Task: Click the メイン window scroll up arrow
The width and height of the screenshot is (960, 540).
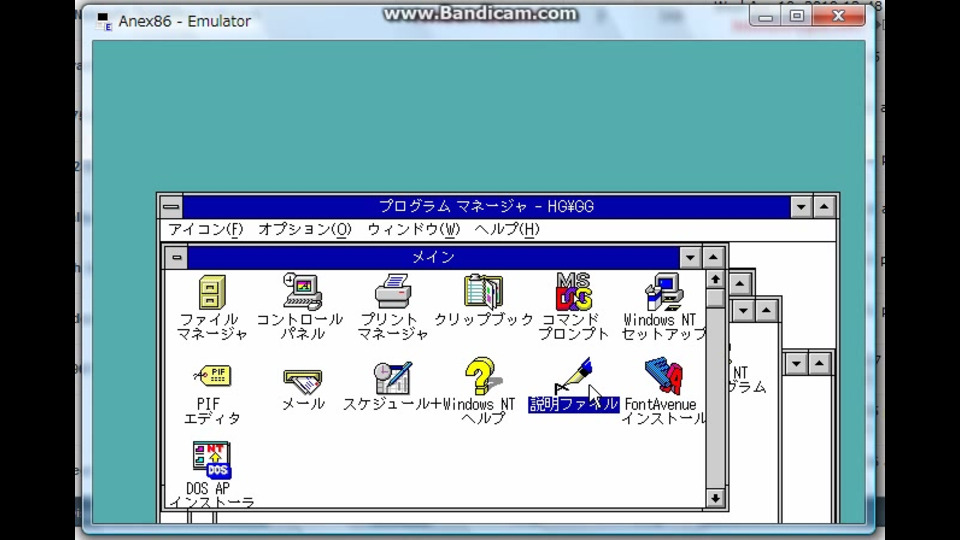Action: coord(715,280)
